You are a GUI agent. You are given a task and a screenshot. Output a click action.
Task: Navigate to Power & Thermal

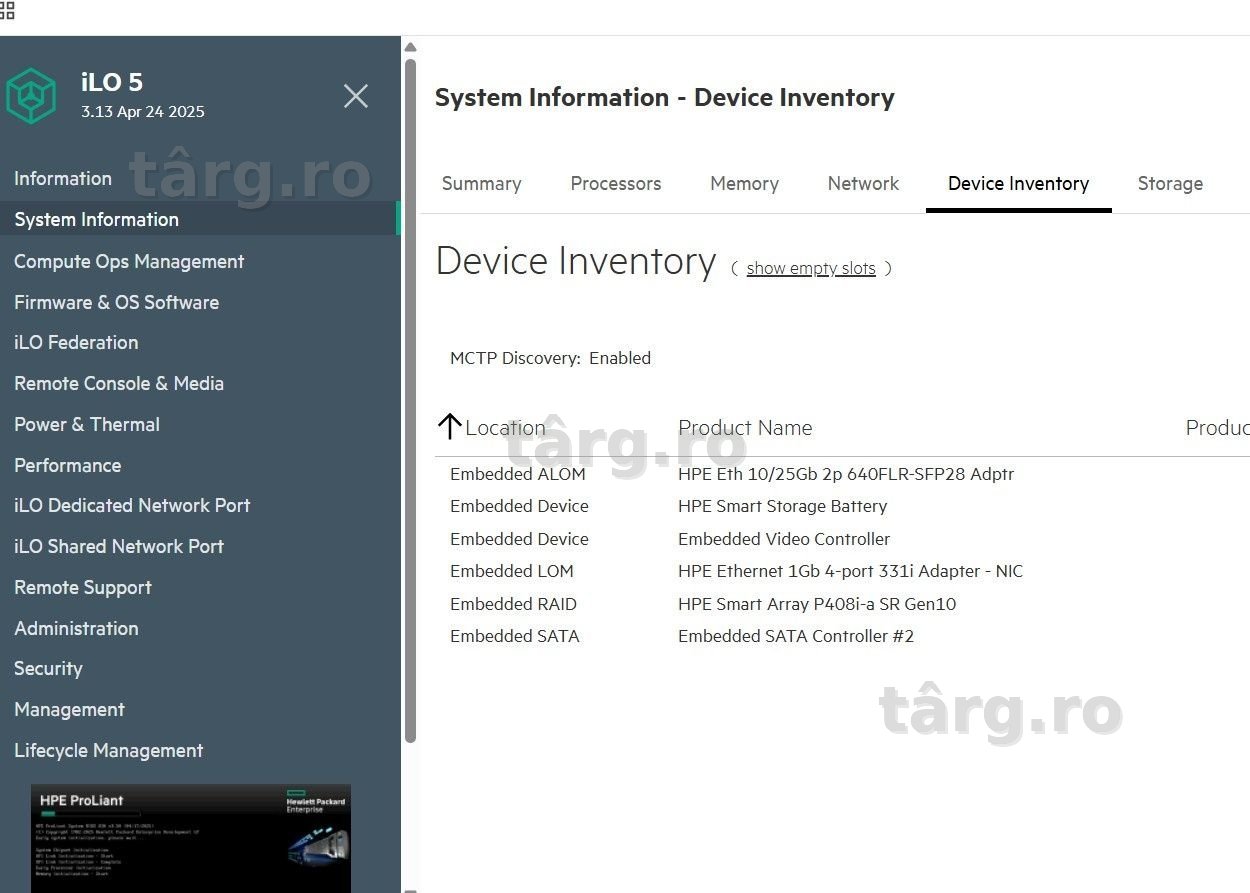tap(87, 424)
